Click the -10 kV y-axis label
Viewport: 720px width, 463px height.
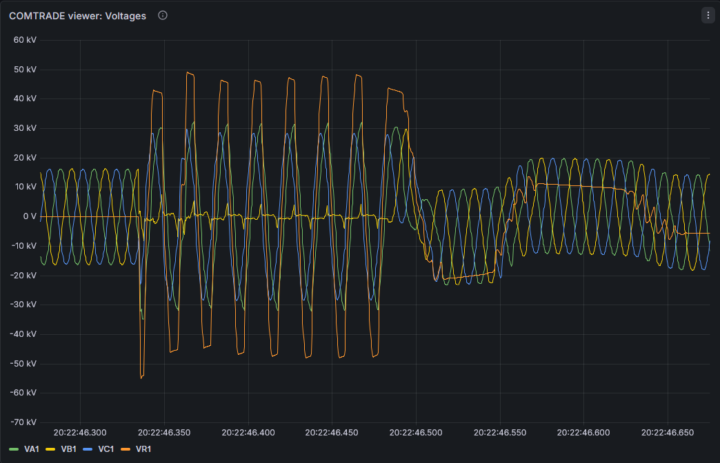pyautogui.click(x=23, y=245)
